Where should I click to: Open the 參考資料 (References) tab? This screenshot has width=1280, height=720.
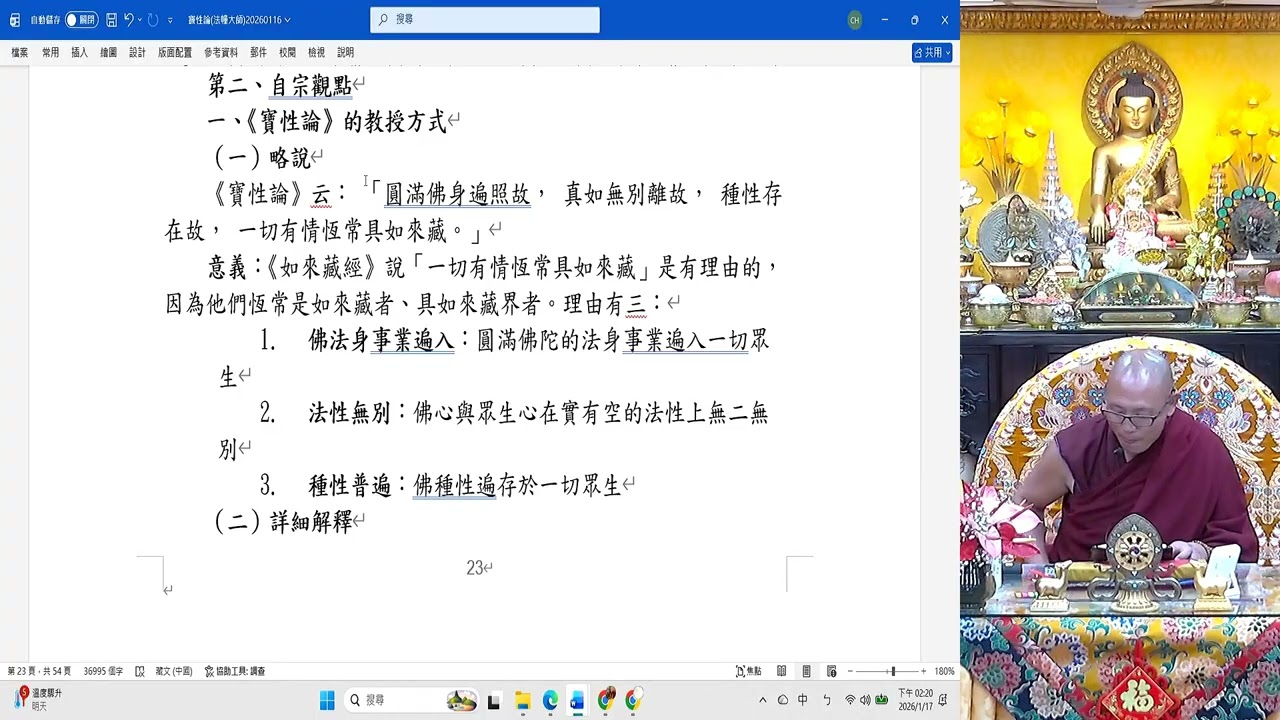point(221,52)
